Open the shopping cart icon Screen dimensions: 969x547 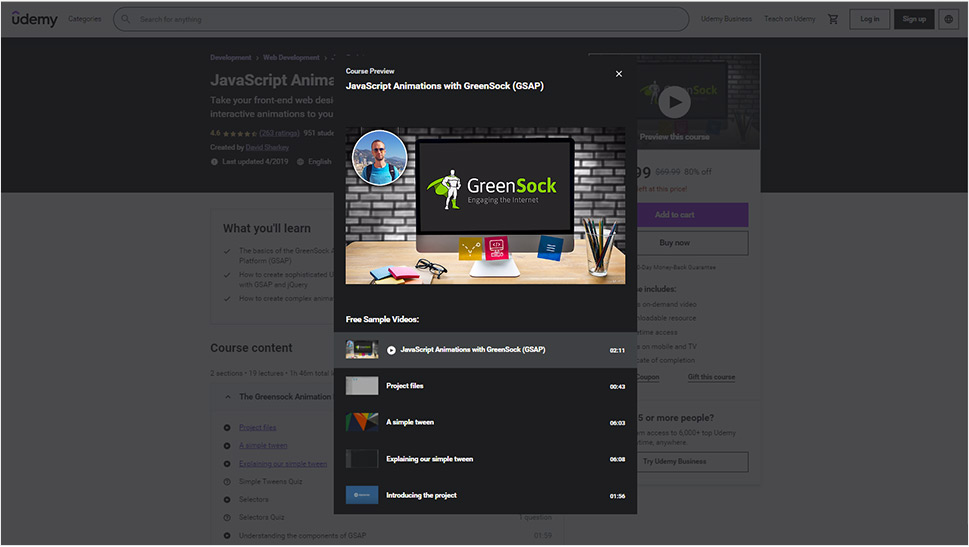pyautogui.click(x=833, y=19)
